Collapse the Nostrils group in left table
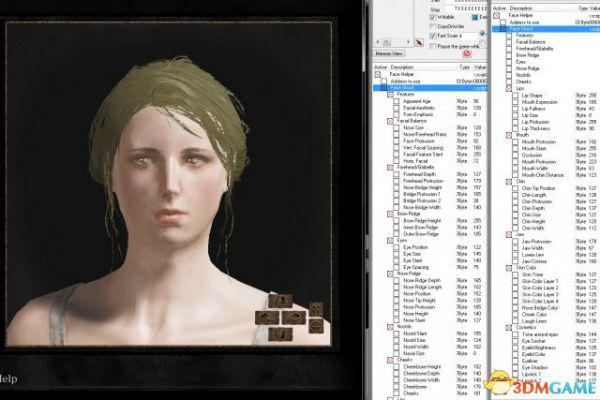600x400 pixels. tap(390, 327)
